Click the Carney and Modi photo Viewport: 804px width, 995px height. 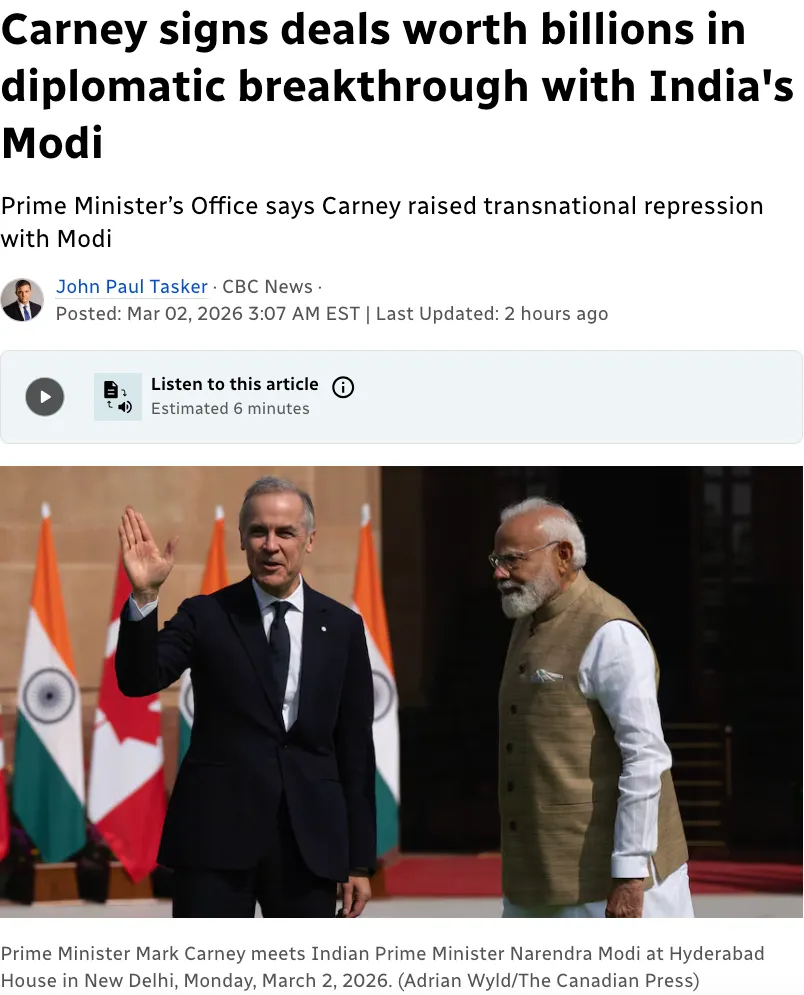pos(401,692)
